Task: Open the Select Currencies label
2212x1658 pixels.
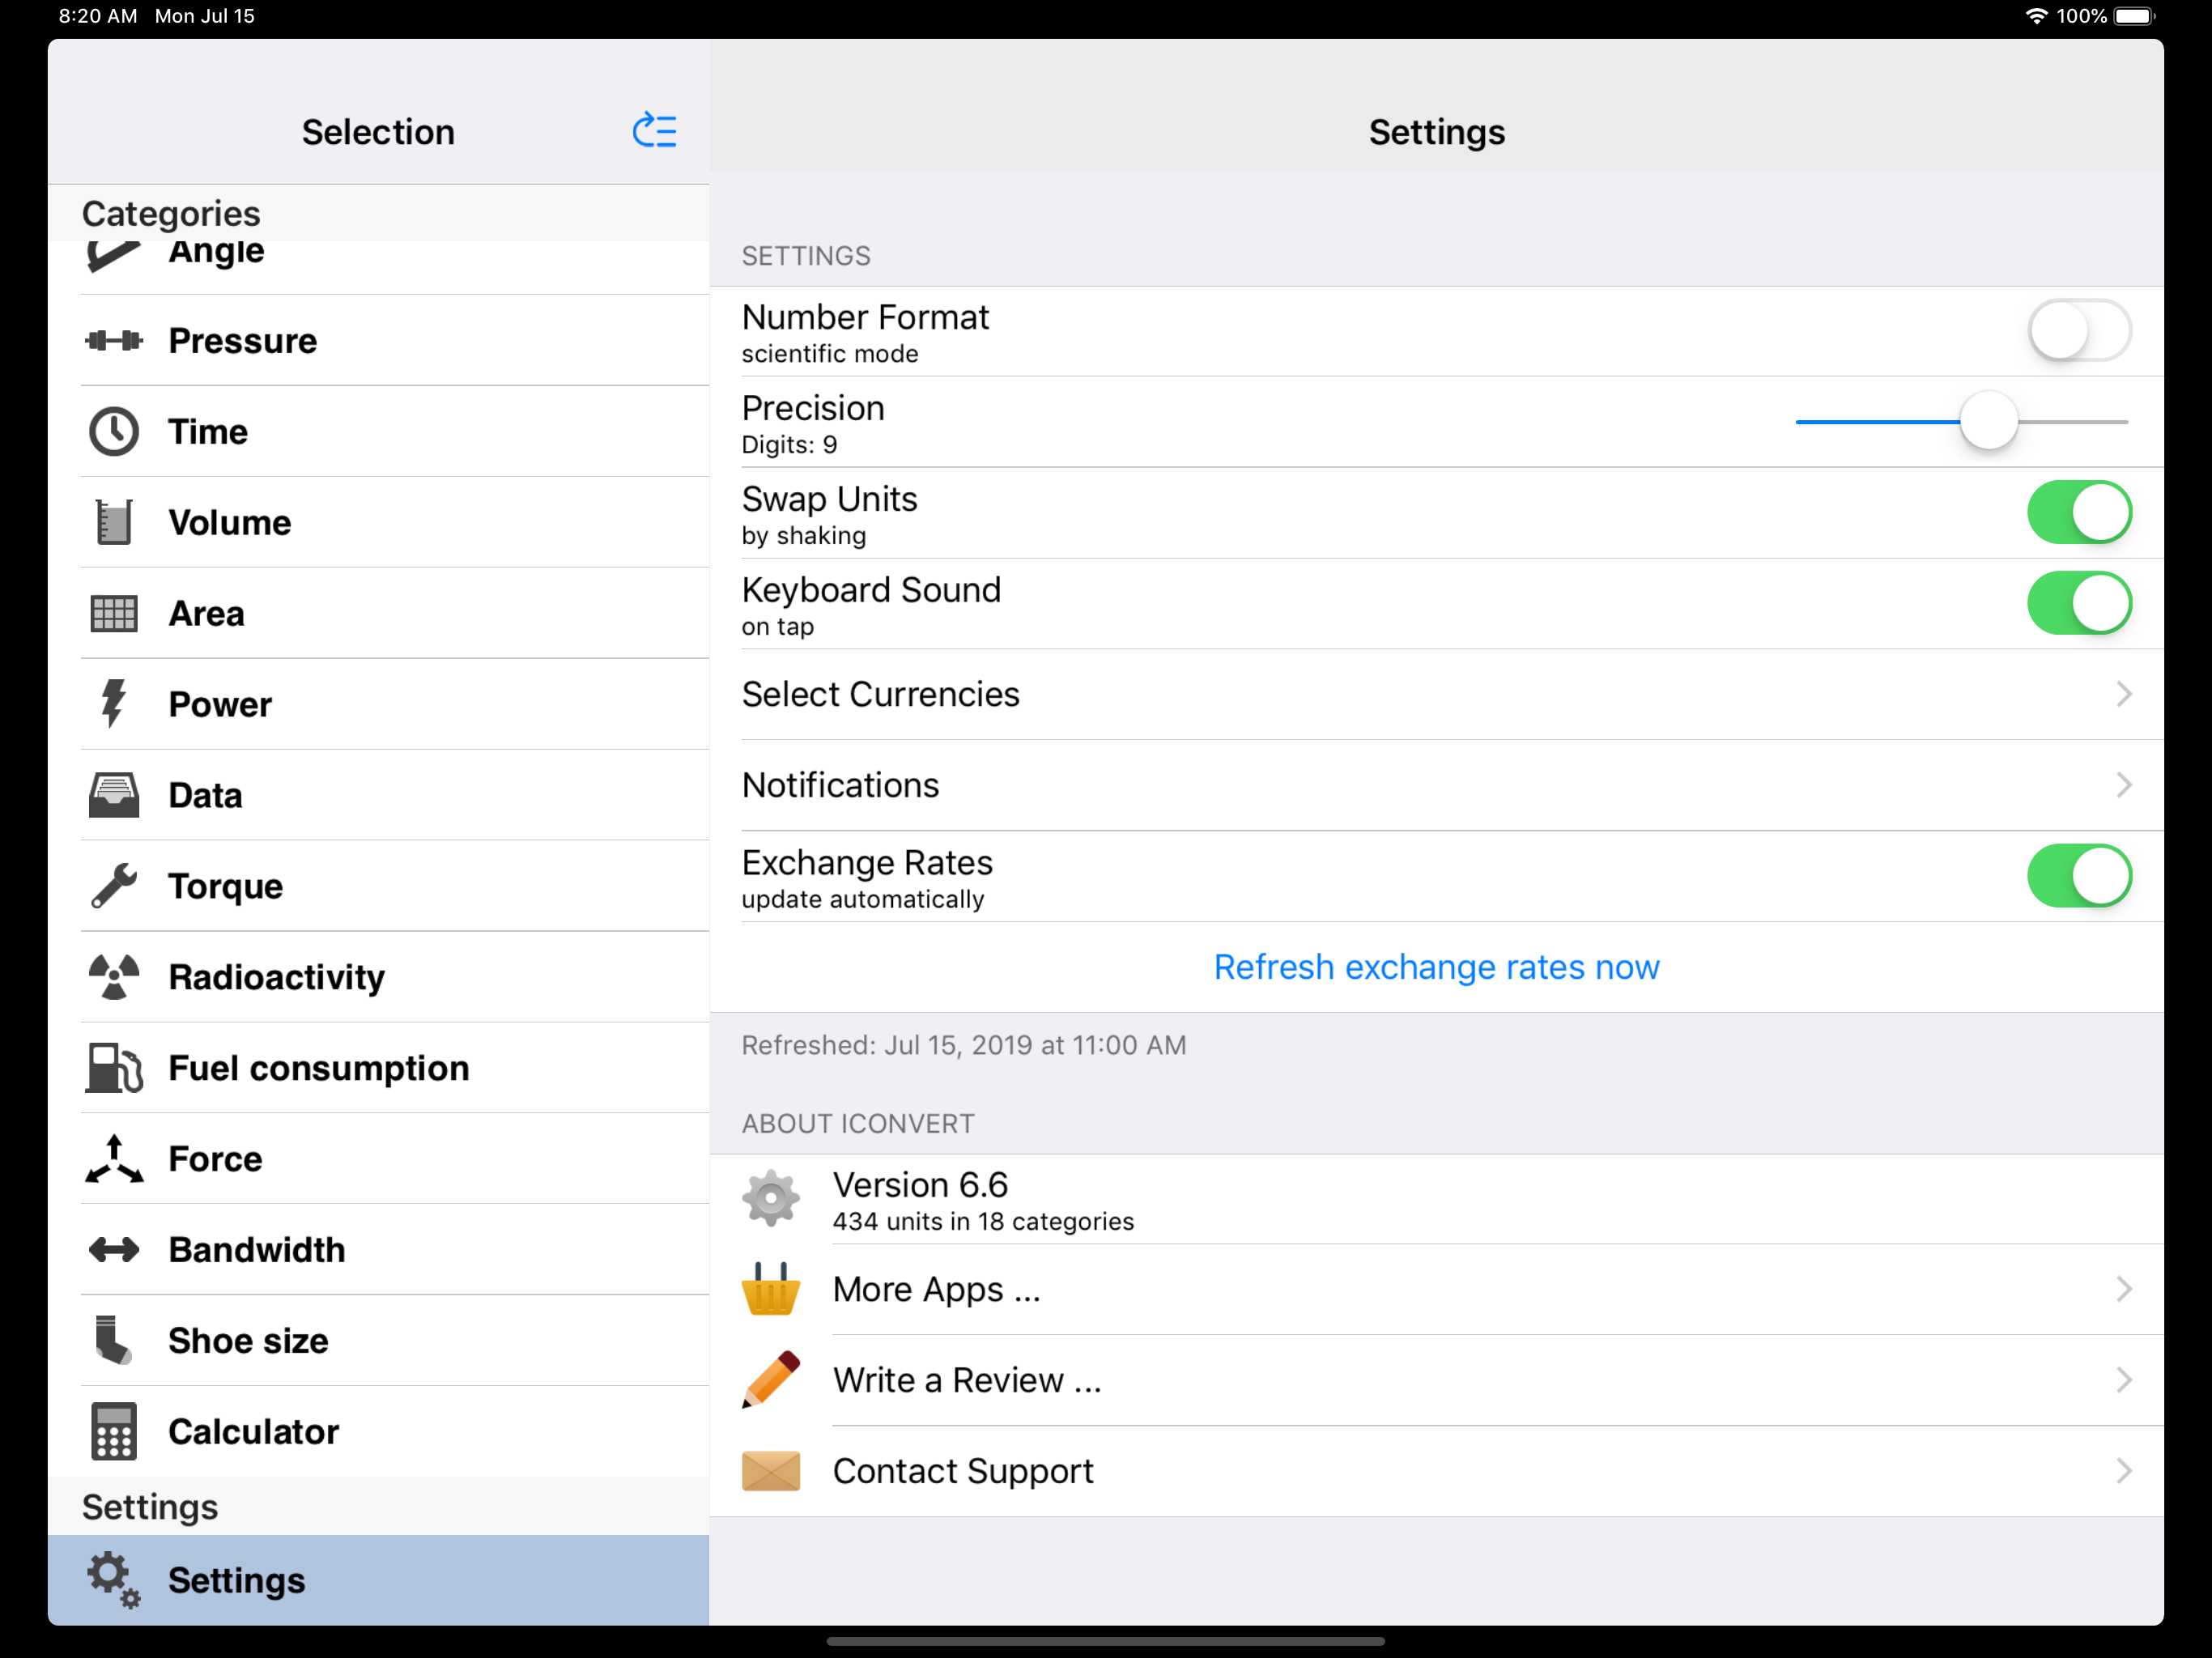Action: click(880, 694)
